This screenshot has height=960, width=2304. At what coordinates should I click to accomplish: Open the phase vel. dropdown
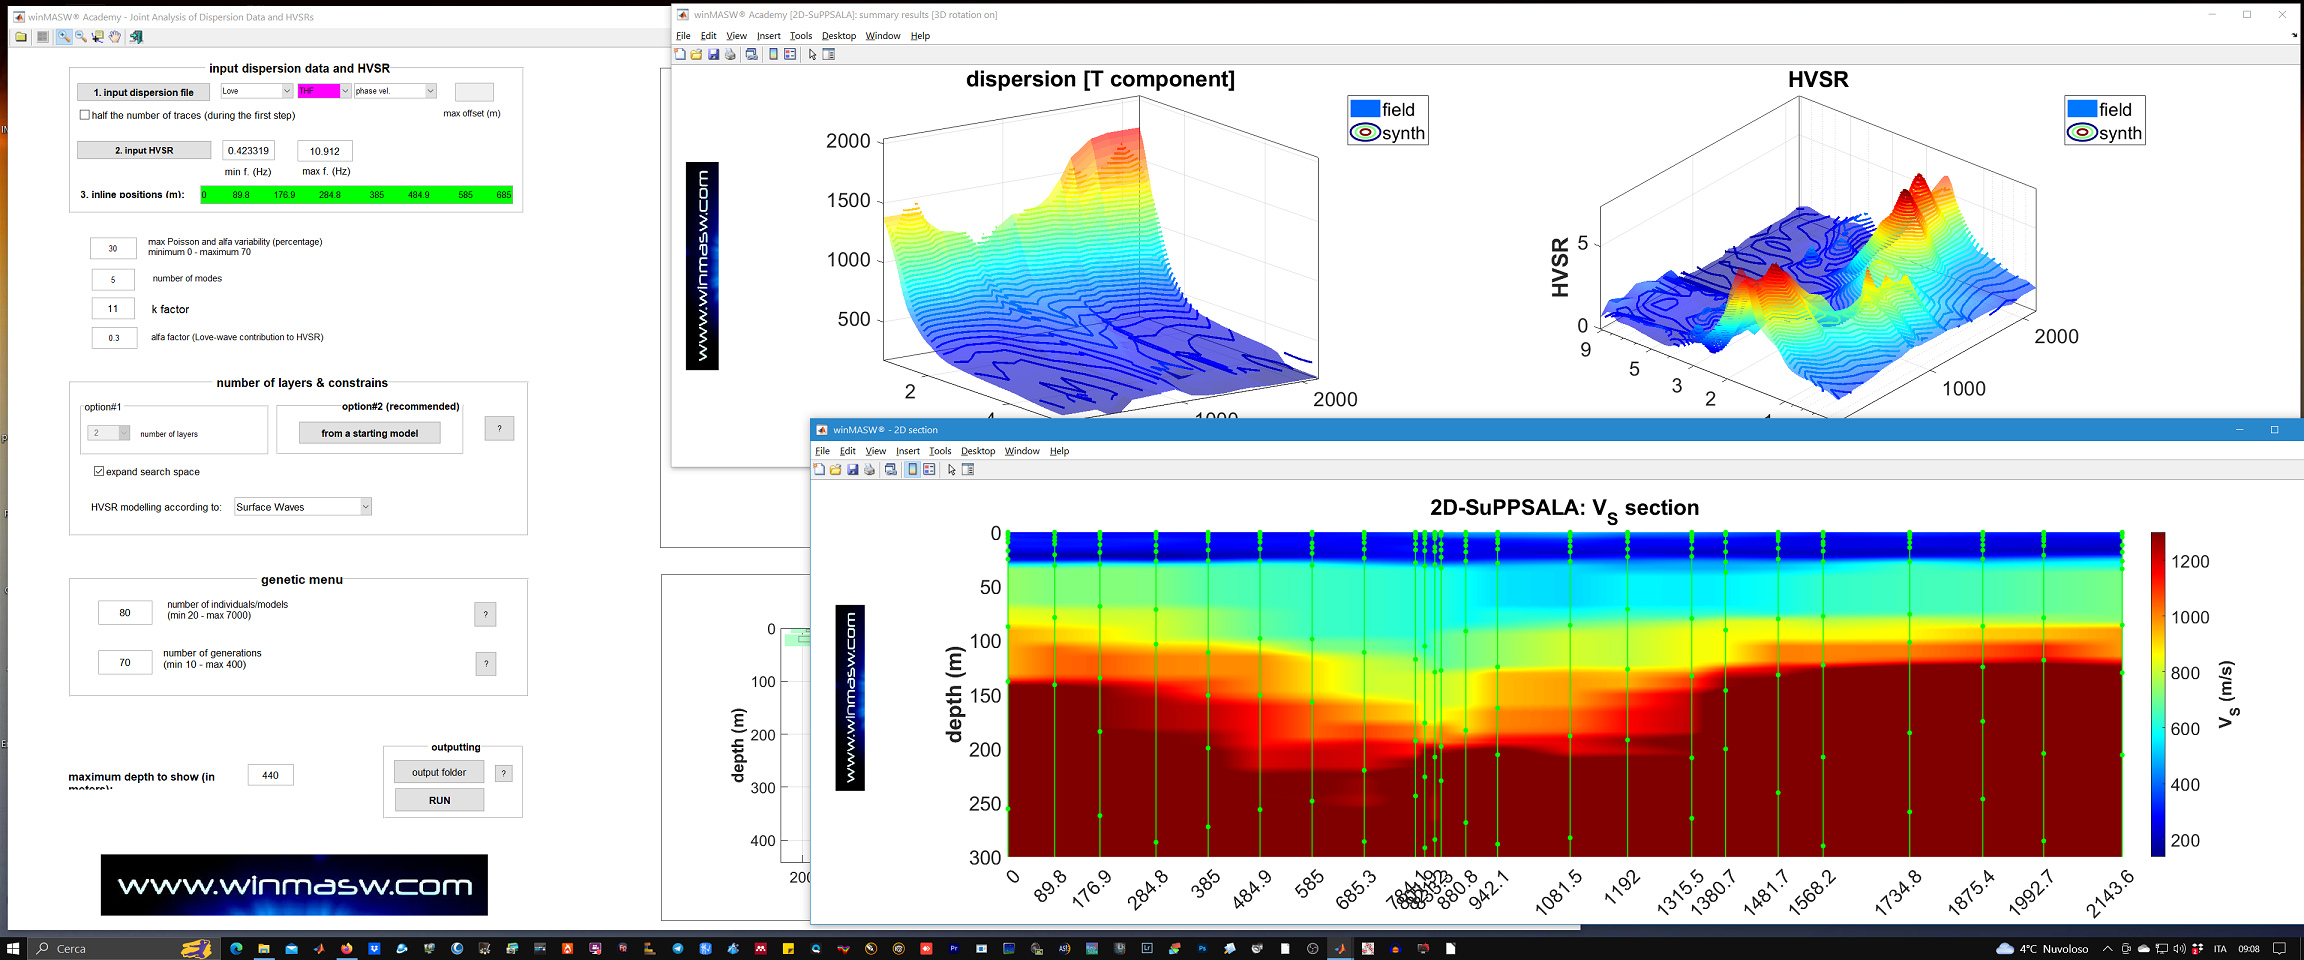coord(395,91)
